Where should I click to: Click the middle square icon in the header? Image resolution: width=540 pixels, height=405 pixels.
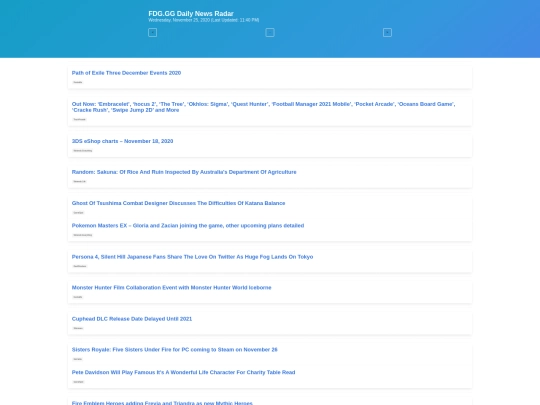pyautogui.click(x=270, y=32)
